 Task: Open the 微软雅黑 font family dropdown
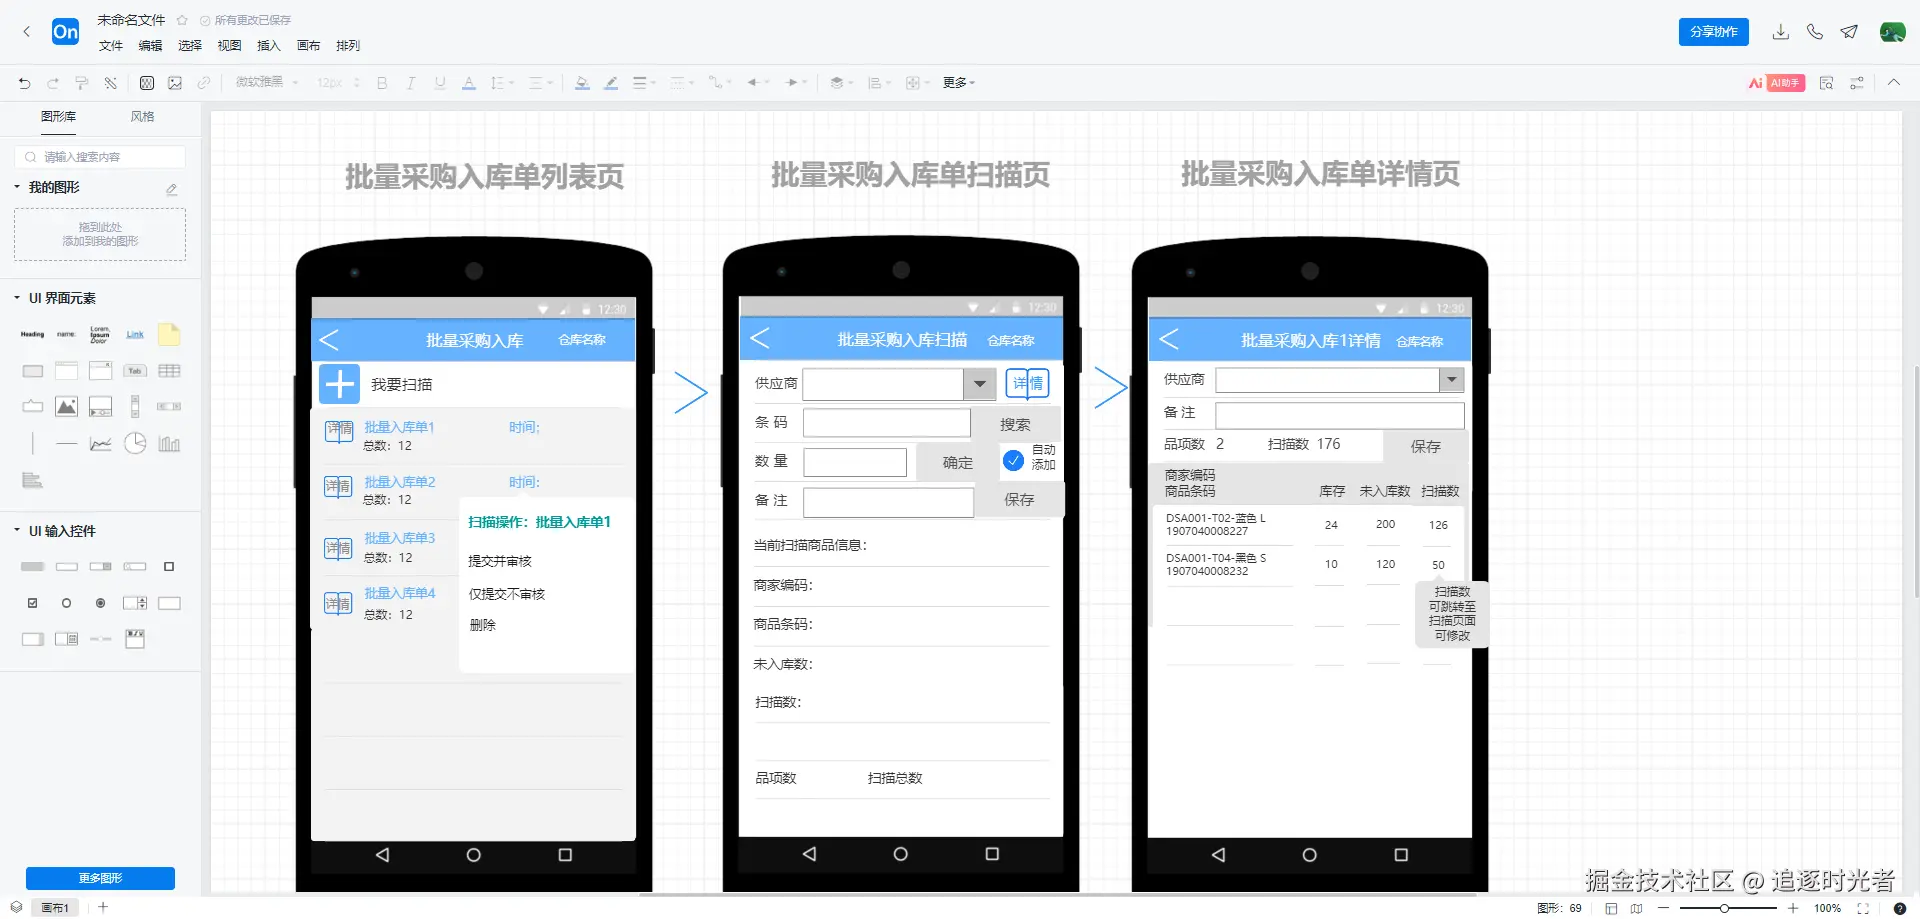coord(267,83)
